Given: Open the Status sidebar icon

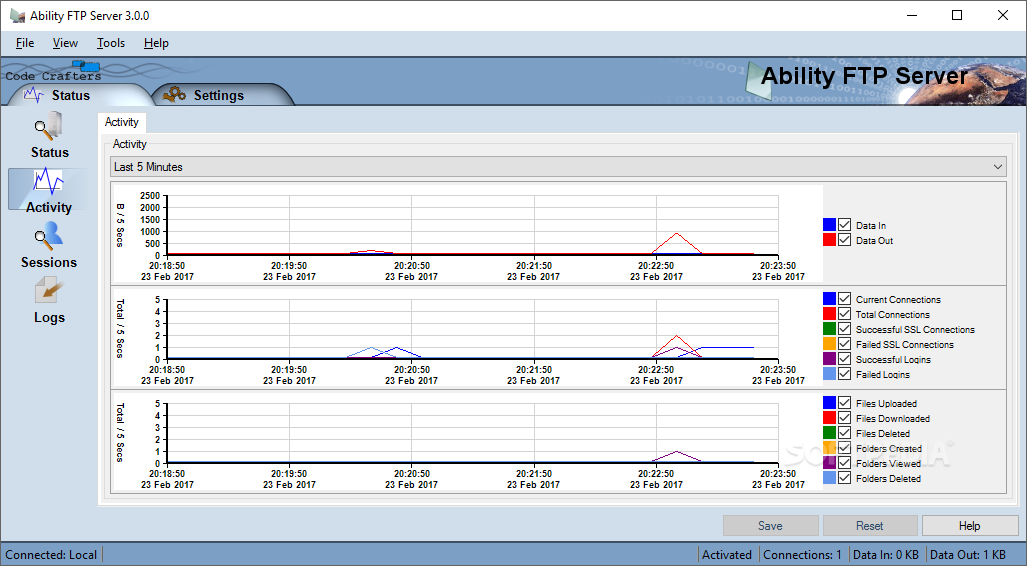Looking at the screenshot, I should (49, 135).
